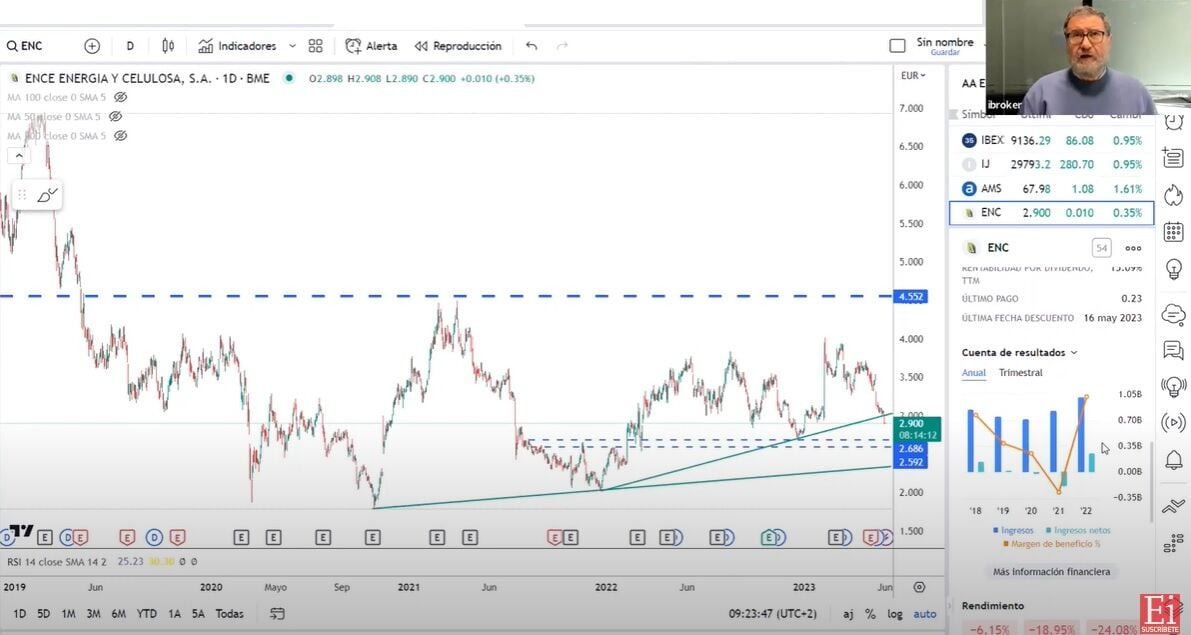Image resolution: width=1191 pixels, height=635 pixels.
Task: Click the green status dot next to the symbol title
Action: 289,78
